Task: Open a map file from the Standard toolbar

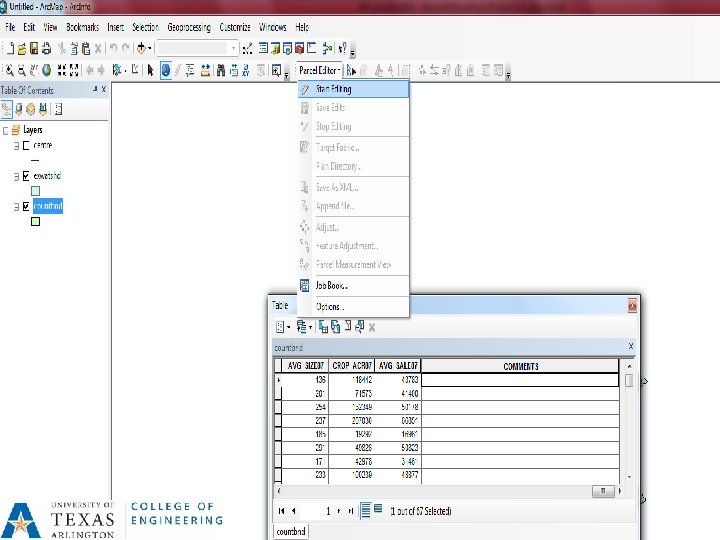Action: point(22,48)
